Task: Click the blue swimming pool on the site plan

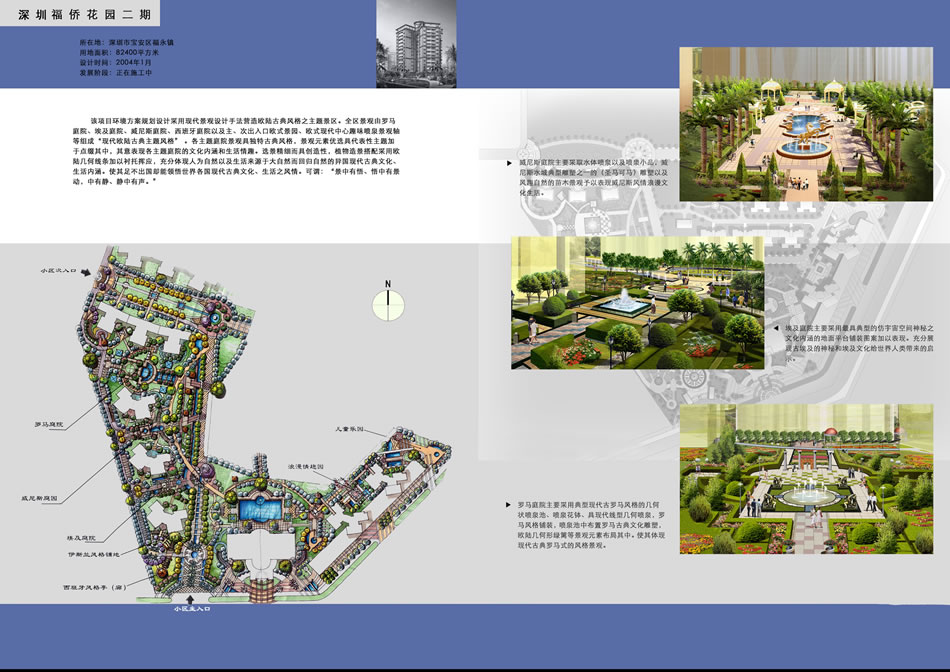Action: (x=262, y=508)
